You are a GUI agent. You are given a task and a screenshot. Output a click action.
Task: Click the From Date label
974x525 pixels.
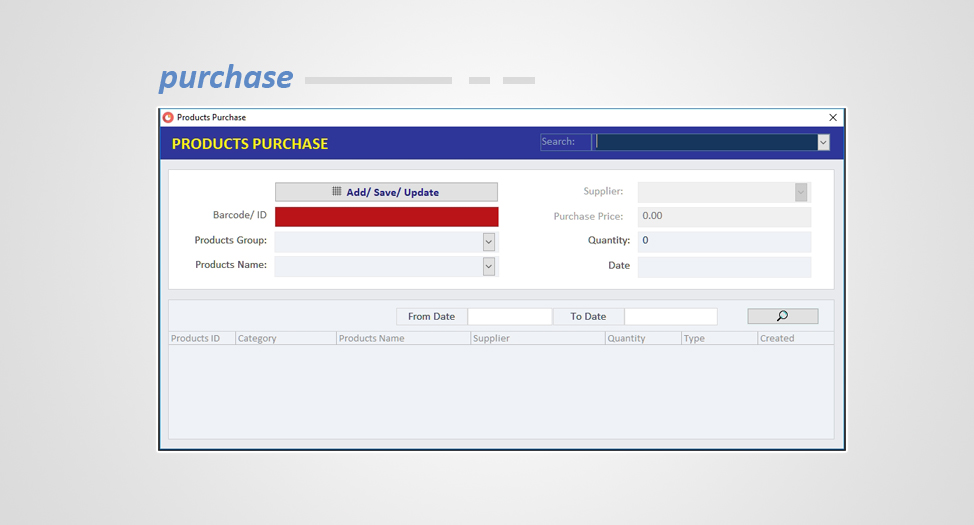point(432,316)
